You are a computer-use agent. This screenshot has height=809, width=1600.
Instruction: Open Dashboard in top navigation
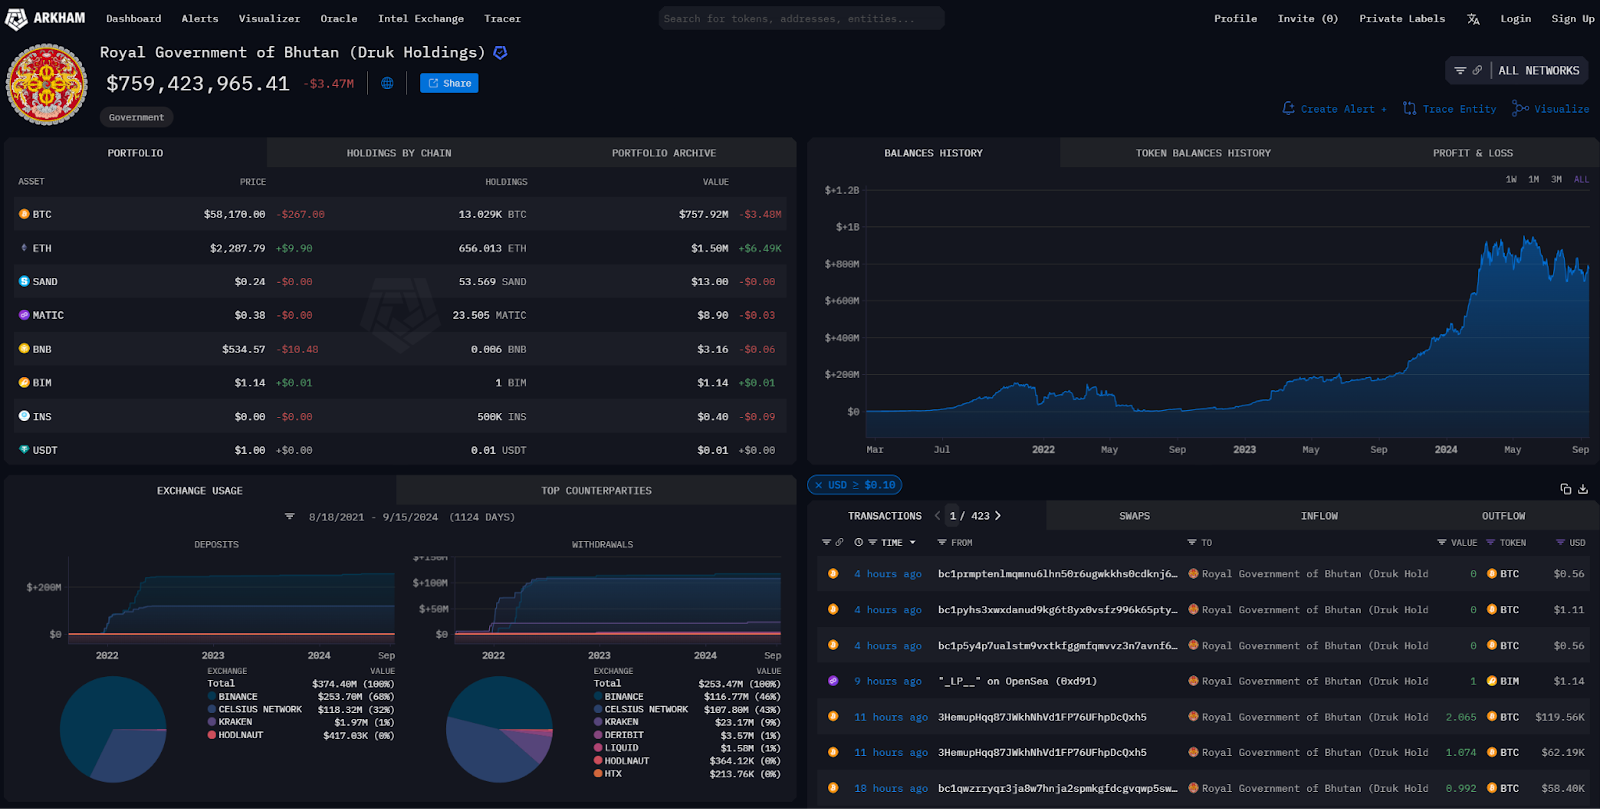click(x=134, y=19)
